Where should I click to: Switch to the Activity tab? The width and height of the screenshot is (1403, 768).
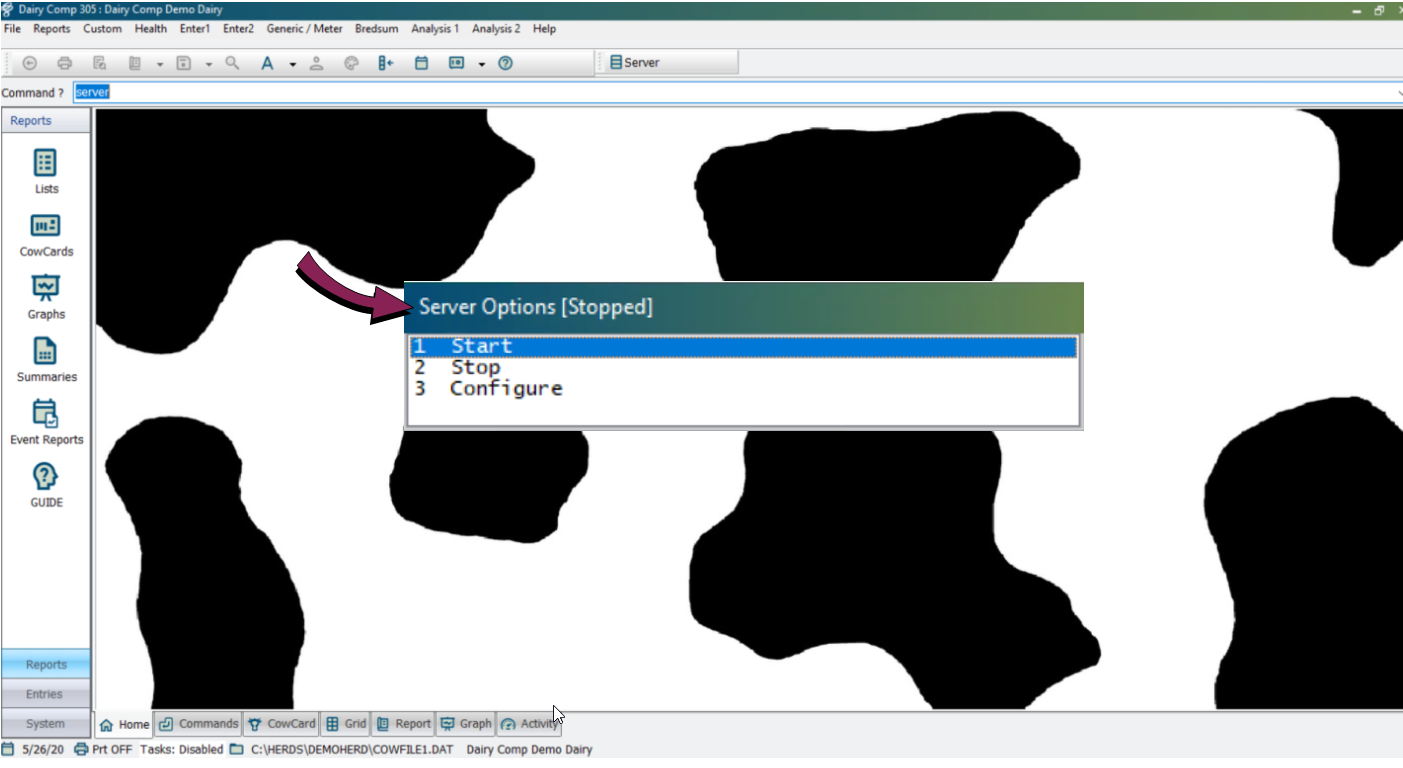click(529, 724)
